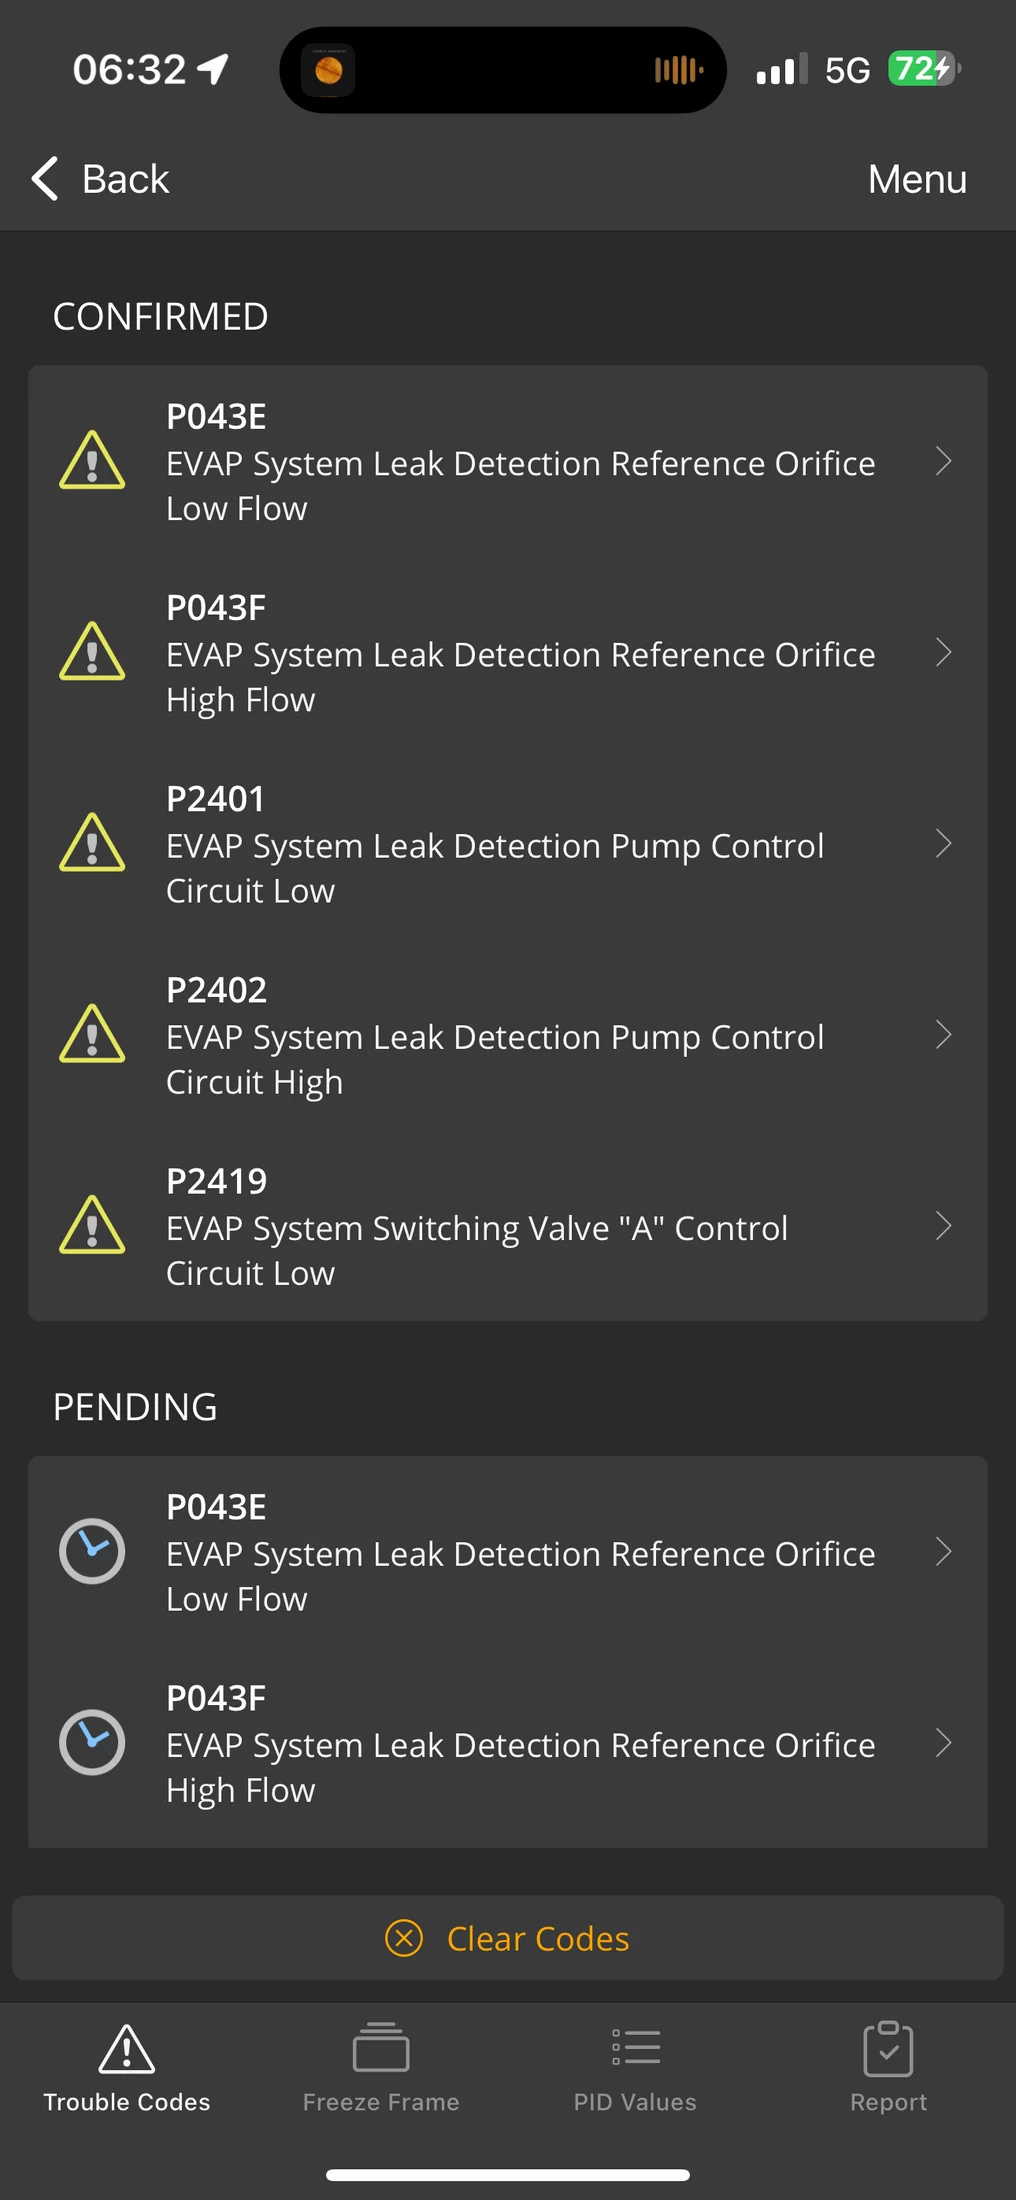Image resolution: width=1016 pixels, height=2200 pixels.
Task: Open the Menu in top bar
Action: (917, 179)
